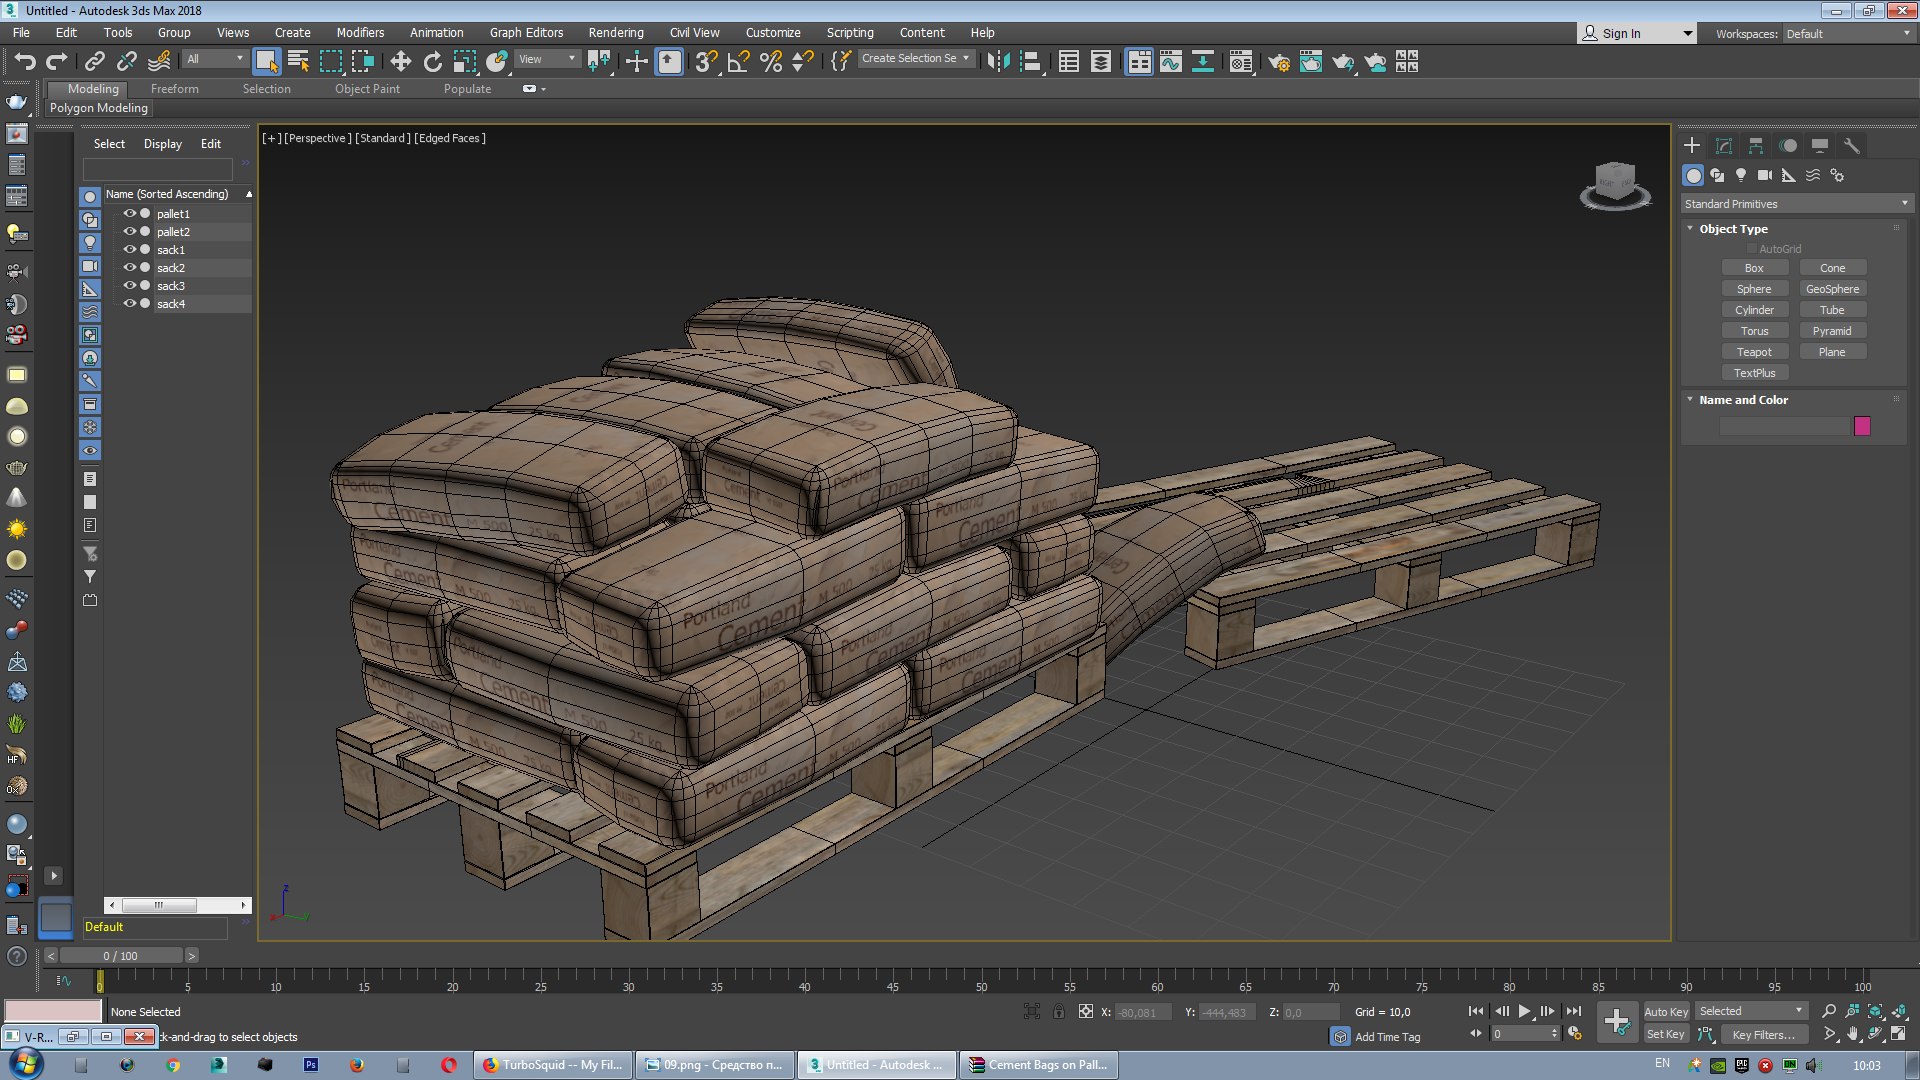Image resolution: width=1920 pixels, height=1080 pixels.
Task: Click the ViewCube in the viewport
Action: point(1615,184)
